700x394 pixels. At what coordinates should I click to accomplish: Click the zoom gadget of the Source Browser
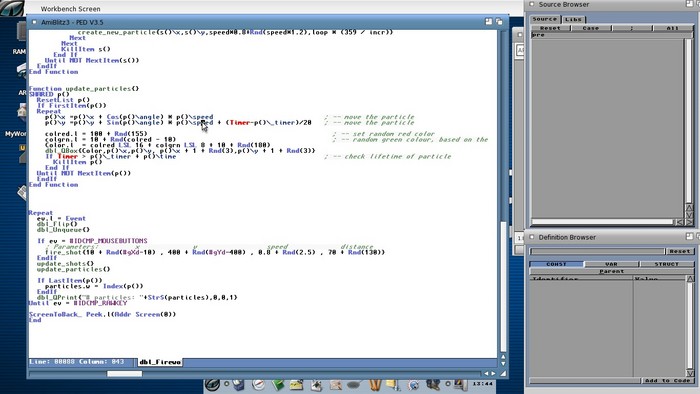coord(689,4)
